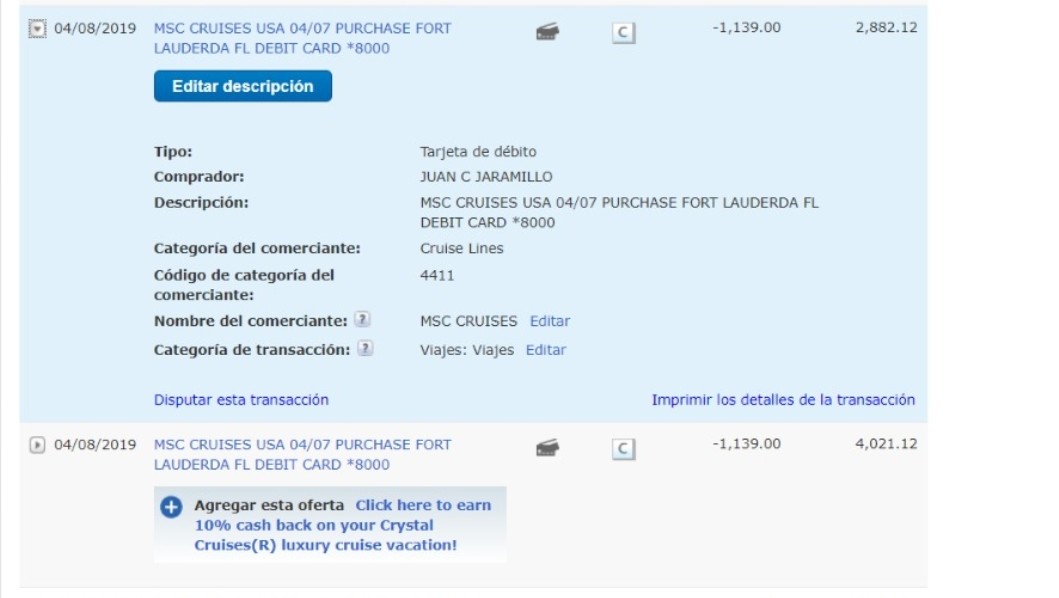Collapse the expanded first transaction row
The image size is (1059, 598).
click(37, 29)
